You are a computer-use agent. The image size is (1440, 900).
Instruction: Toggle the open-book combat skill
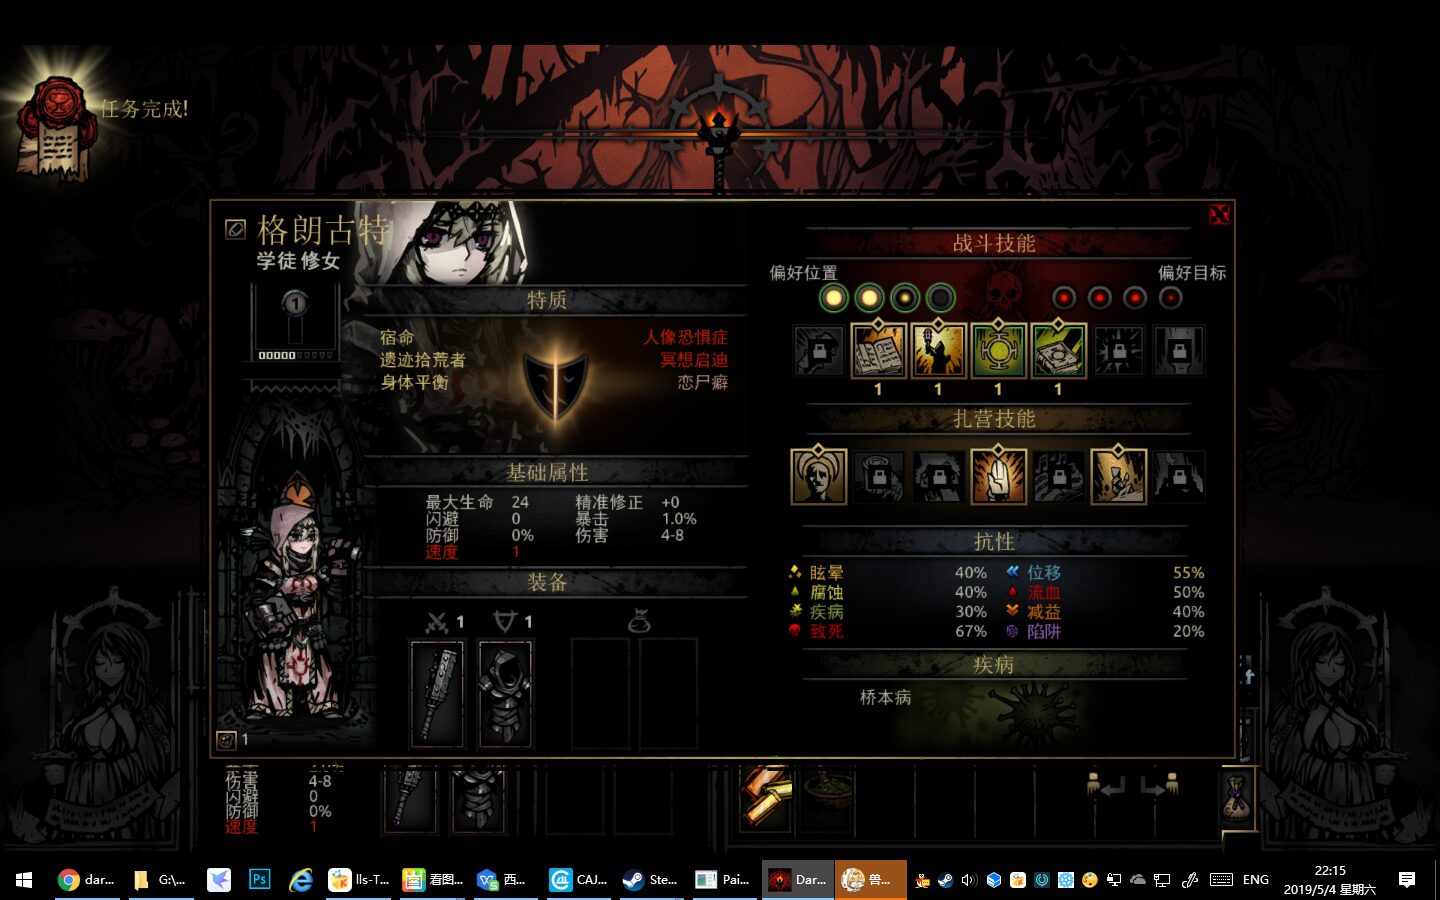878,350
